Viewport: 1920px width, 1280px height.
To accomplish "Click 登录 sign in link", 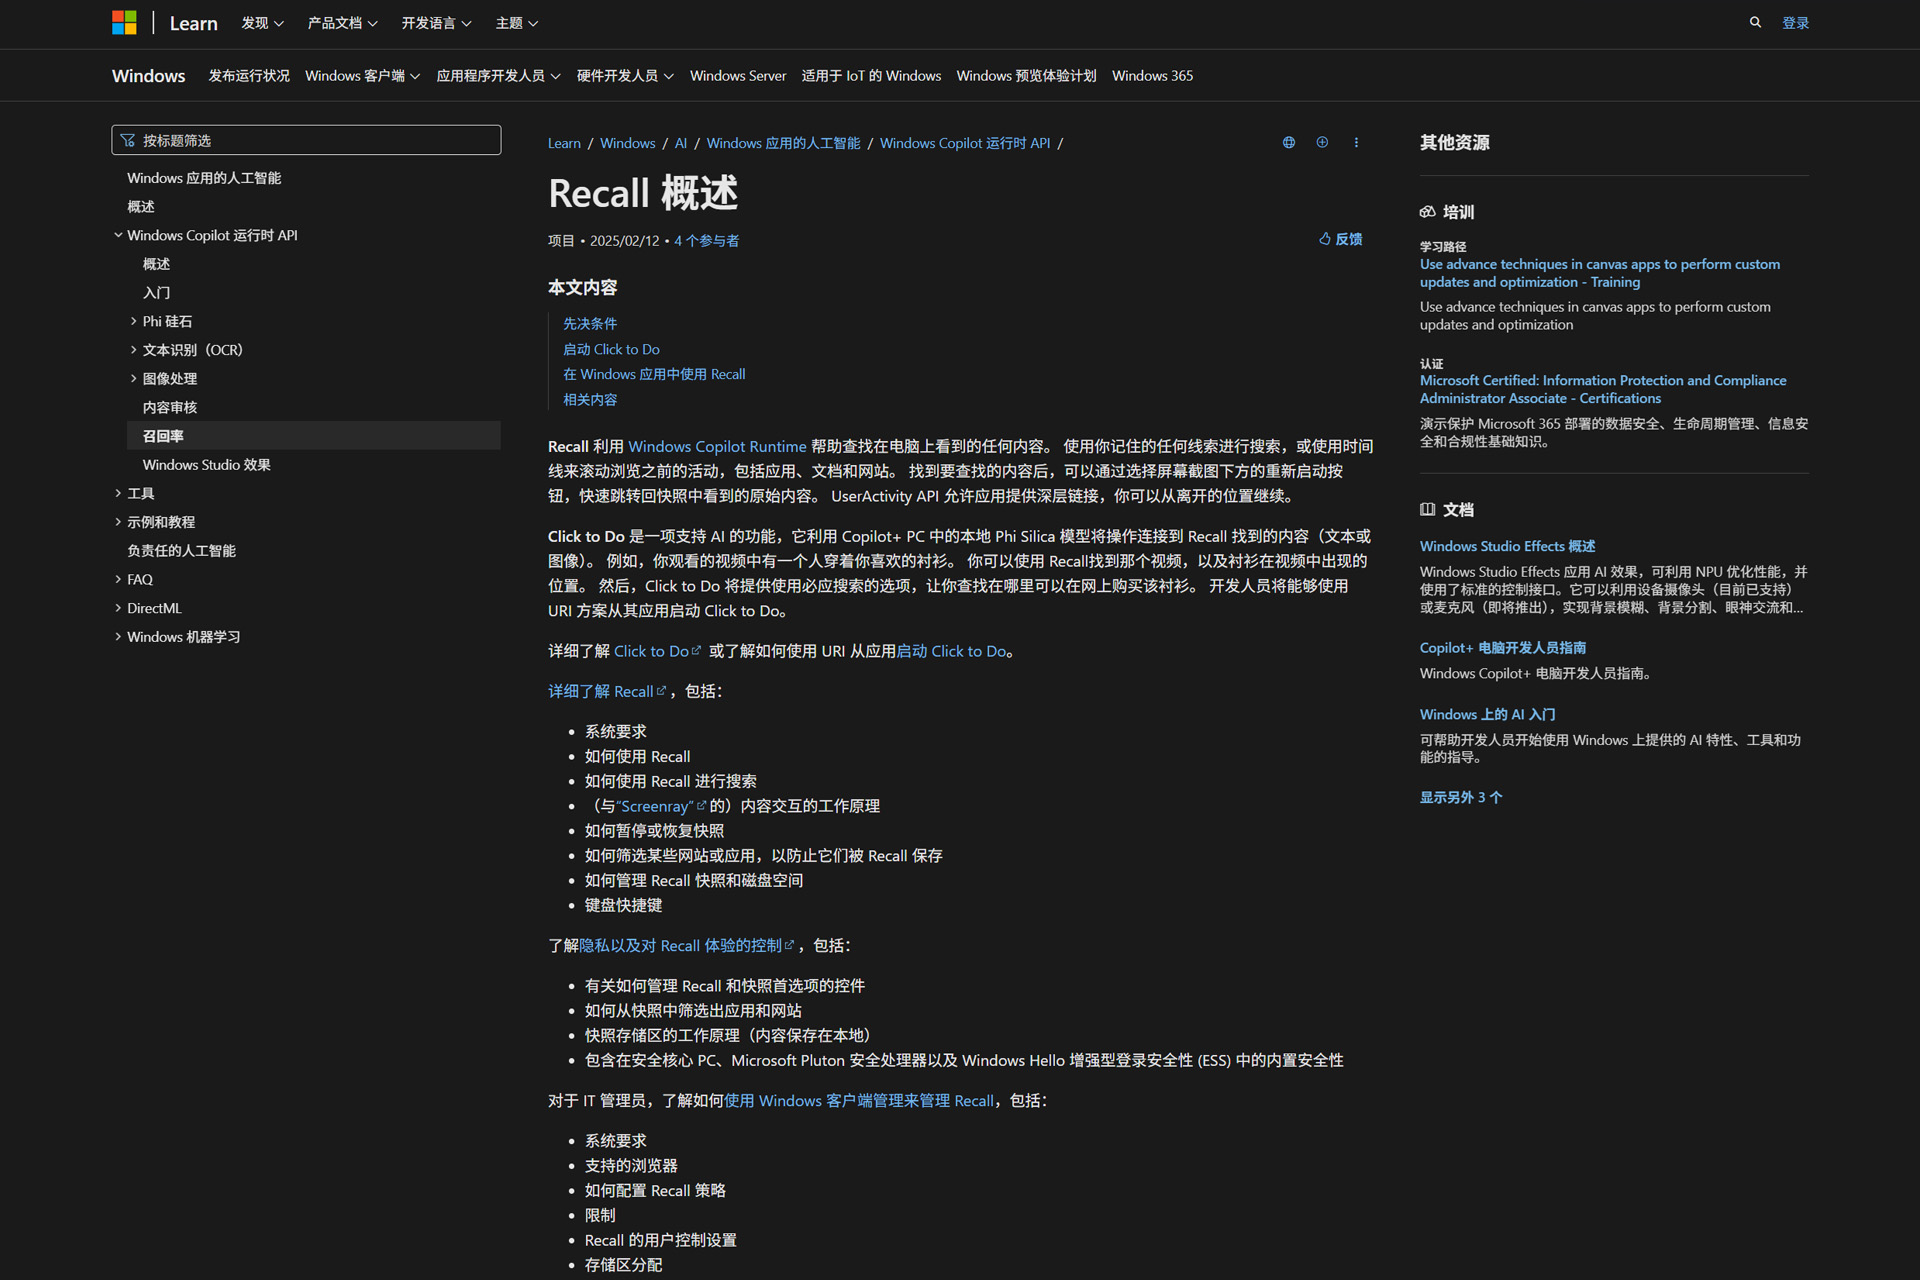I will pos(1795,23).
